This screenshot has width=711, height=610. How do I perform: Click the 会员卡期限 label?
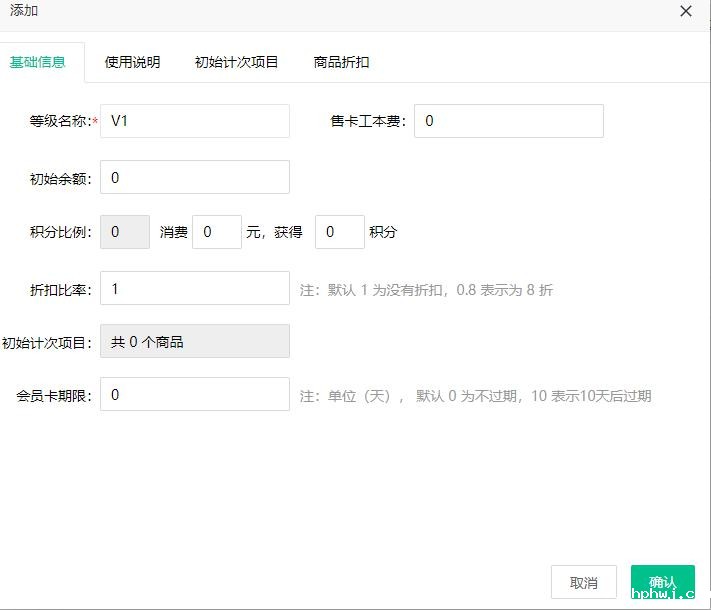pos(54,396)
